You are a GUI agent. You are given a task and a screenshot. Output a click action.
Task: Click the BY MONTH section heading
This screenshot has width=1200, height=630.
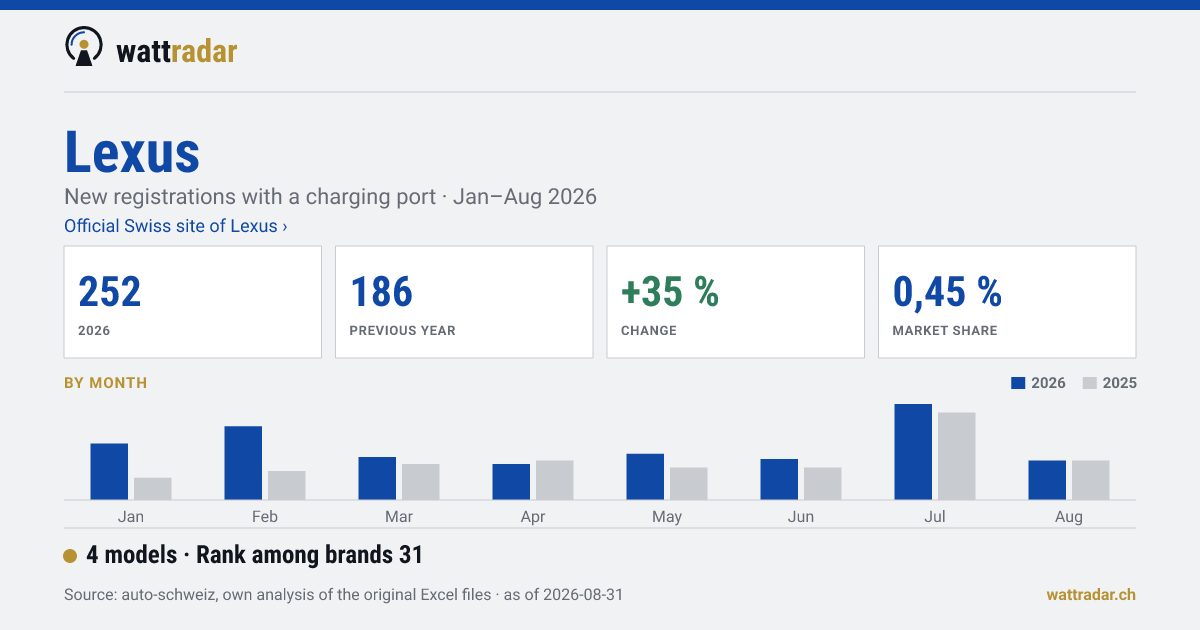[105, 383]
